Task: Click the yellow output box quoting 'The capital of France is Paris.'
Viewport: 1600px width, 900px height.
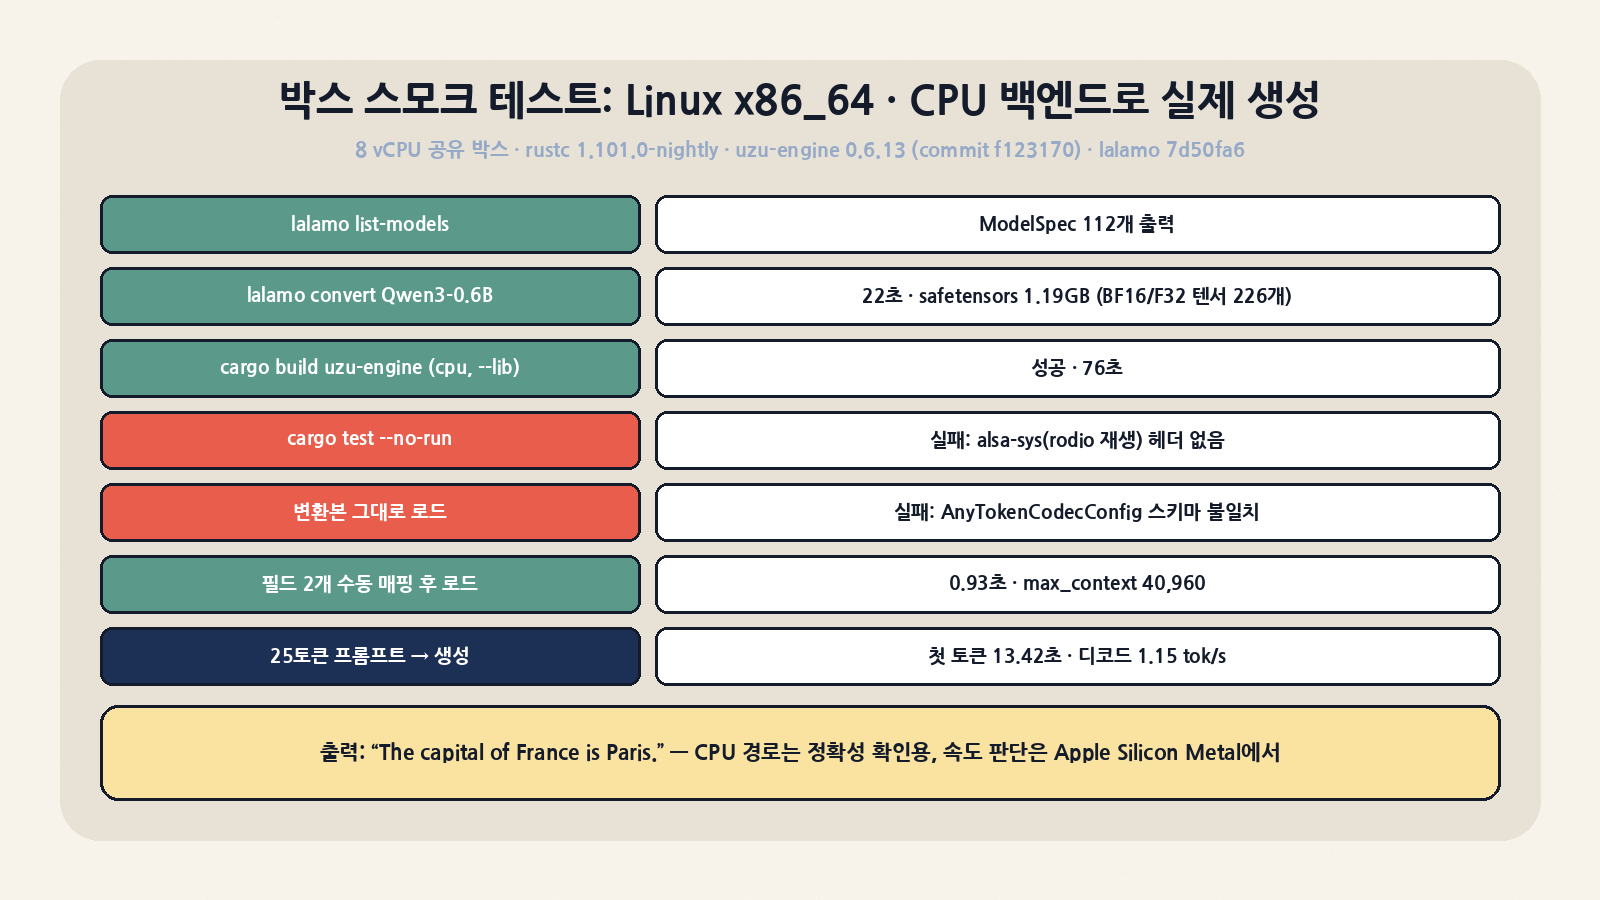Action: pos(800,753)
